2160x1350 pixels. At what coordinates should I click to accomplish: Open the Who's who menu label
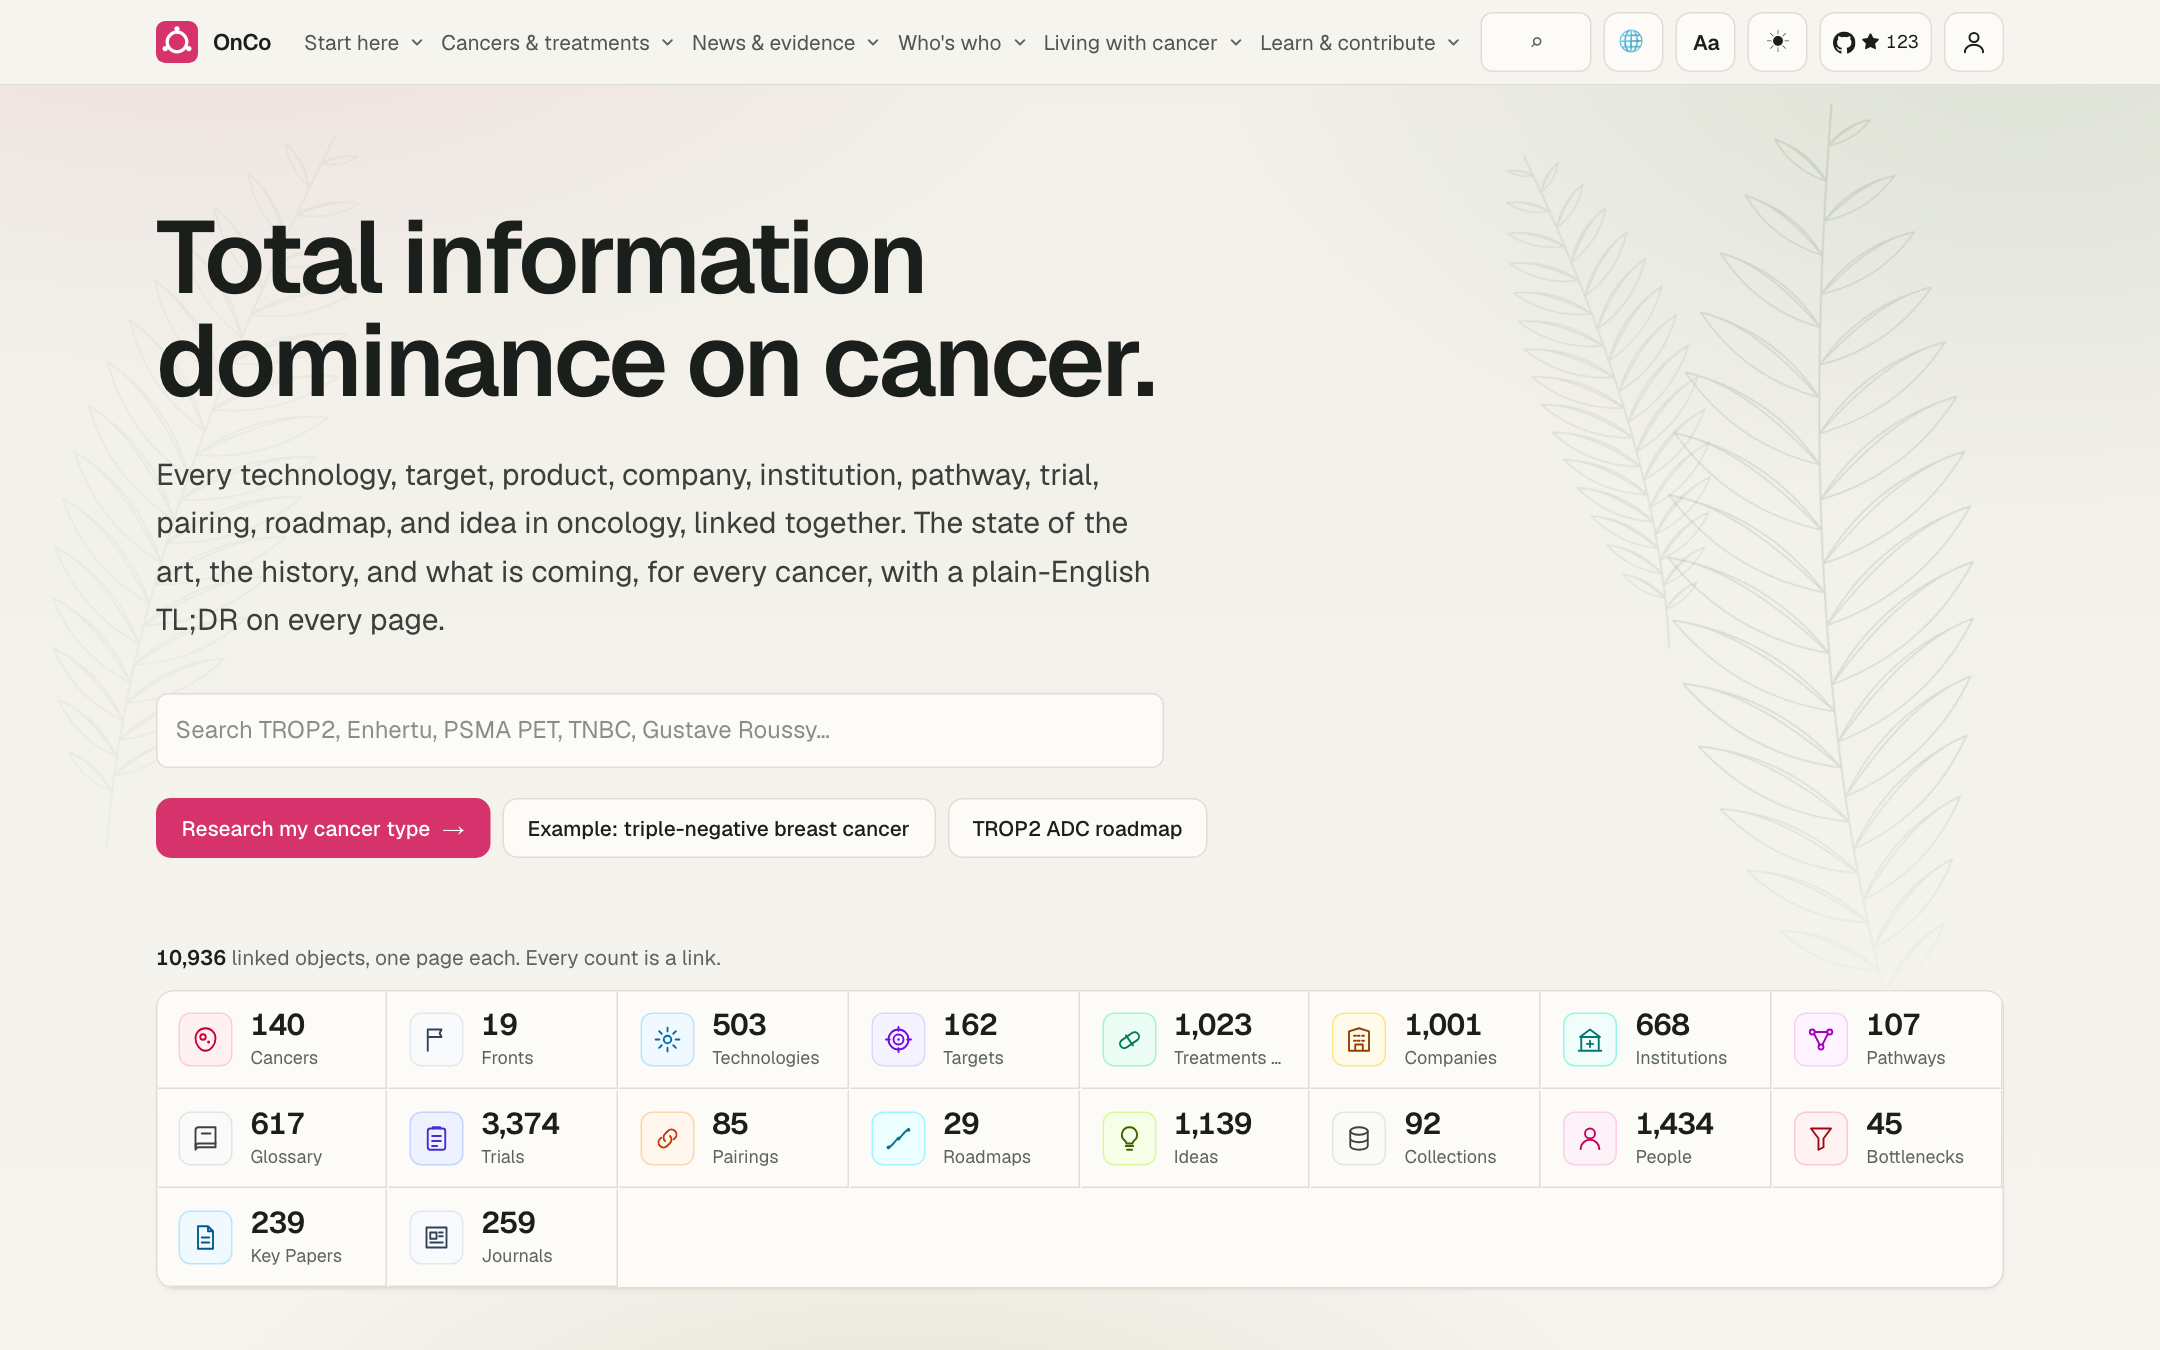tap(949, 43)
